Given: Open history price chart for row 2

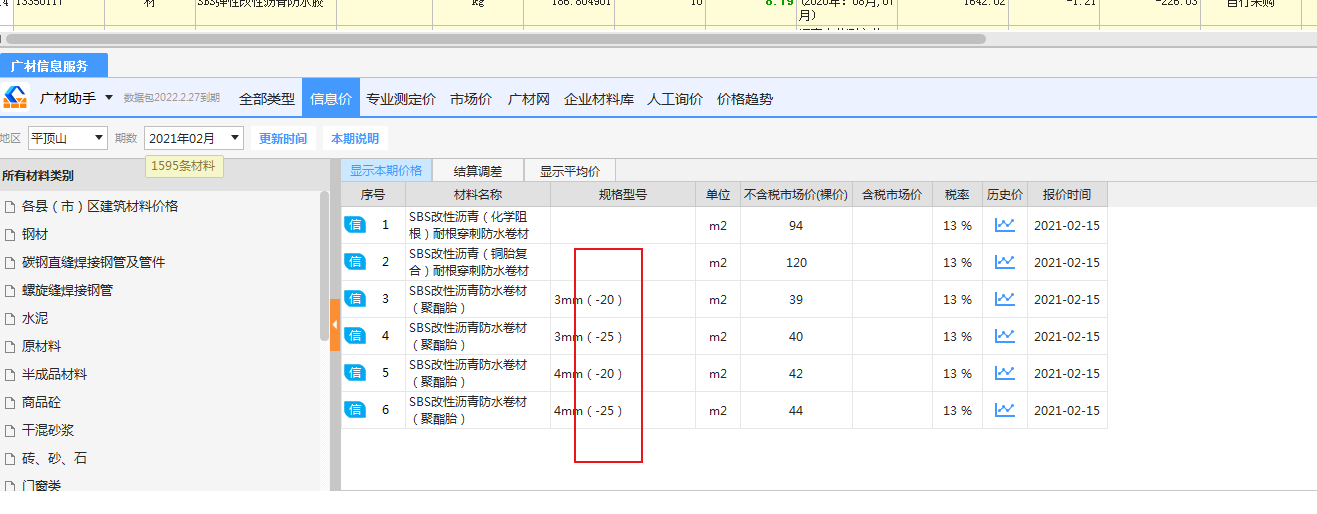Looking at the screenshot, I should (x=1004, y=262).
